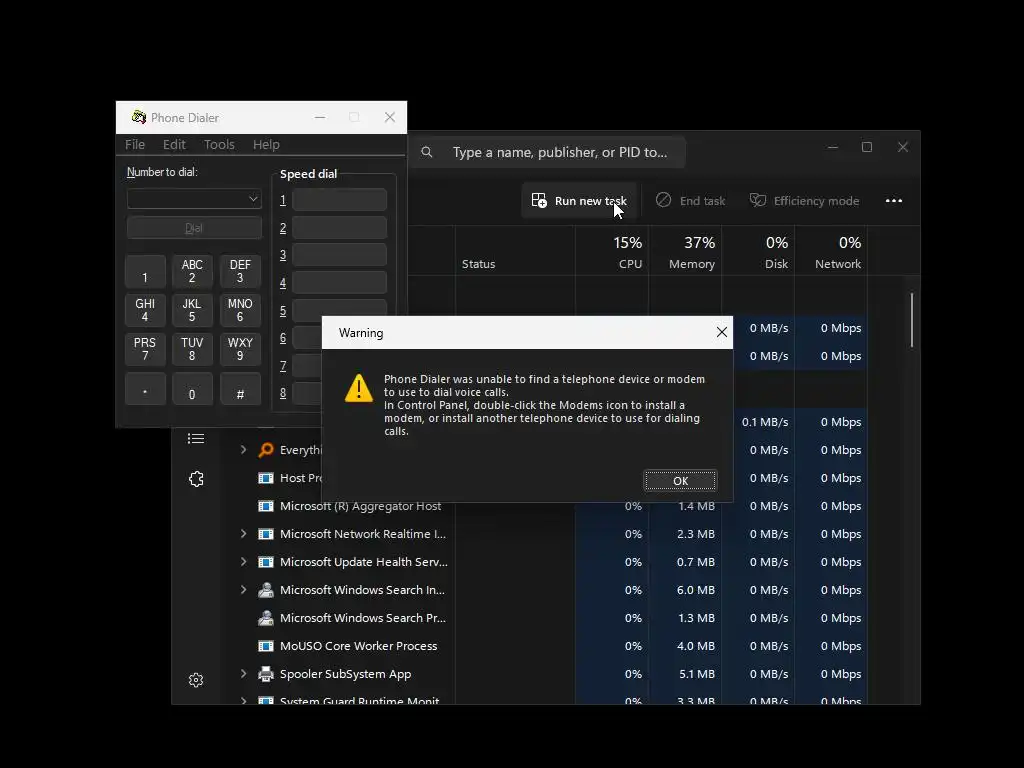The width and height of the screenshot is (1024, 768).
Task: Click the star keypad button
Action: tap(145, 389)
